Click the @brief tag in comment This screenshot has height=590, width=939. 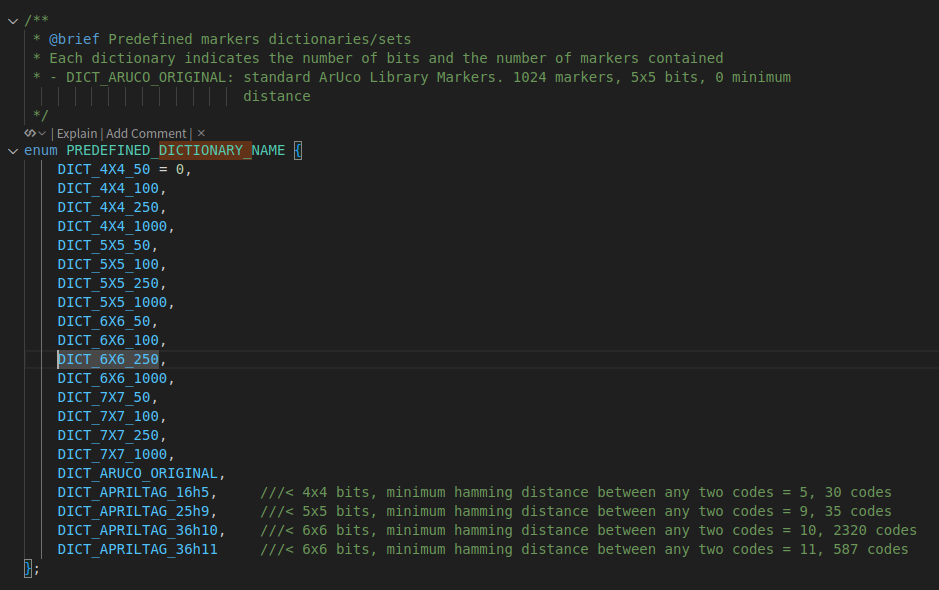click(74, 39)
